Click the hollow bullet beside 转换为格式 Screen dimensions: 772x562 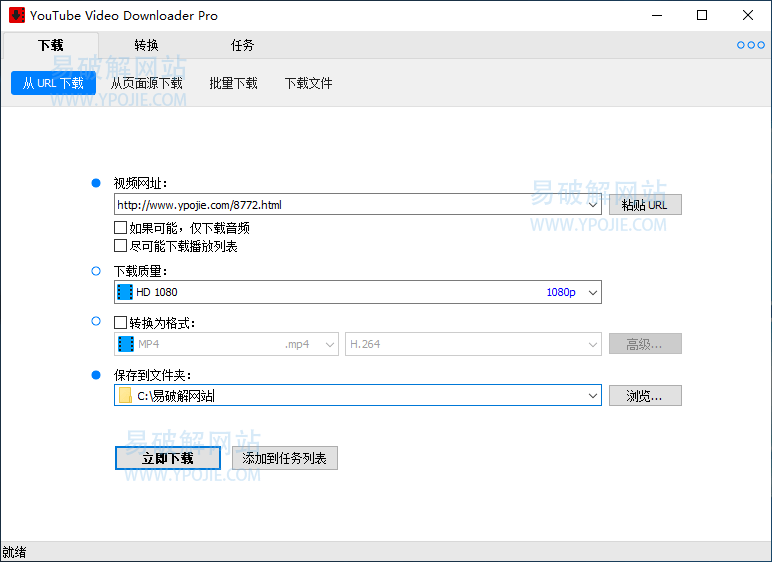point(96,322)
